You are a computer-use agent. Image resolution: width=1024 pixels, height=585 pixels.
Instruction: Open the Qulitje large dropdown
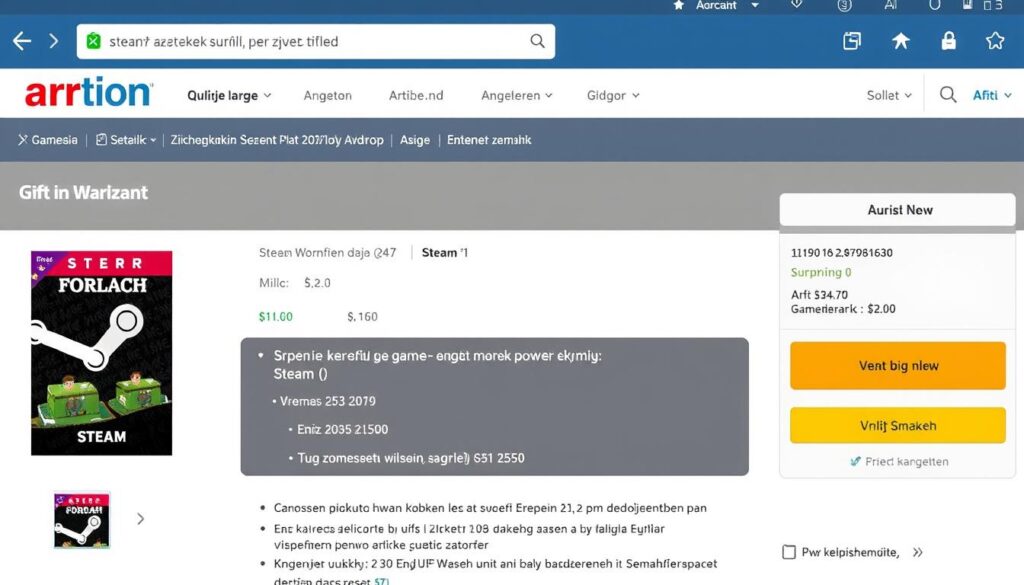click(x=228, y=94)
